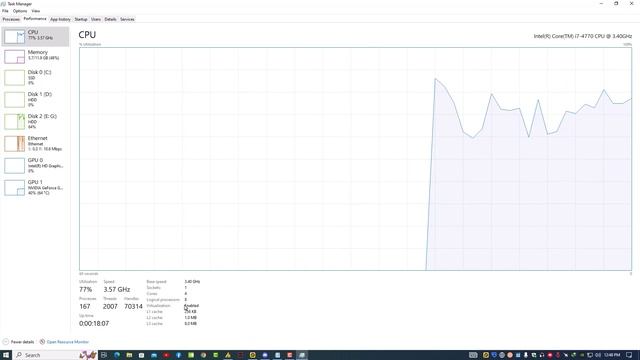Click the 77% utilization value
640x360 pixels.
tap(85, 289)
